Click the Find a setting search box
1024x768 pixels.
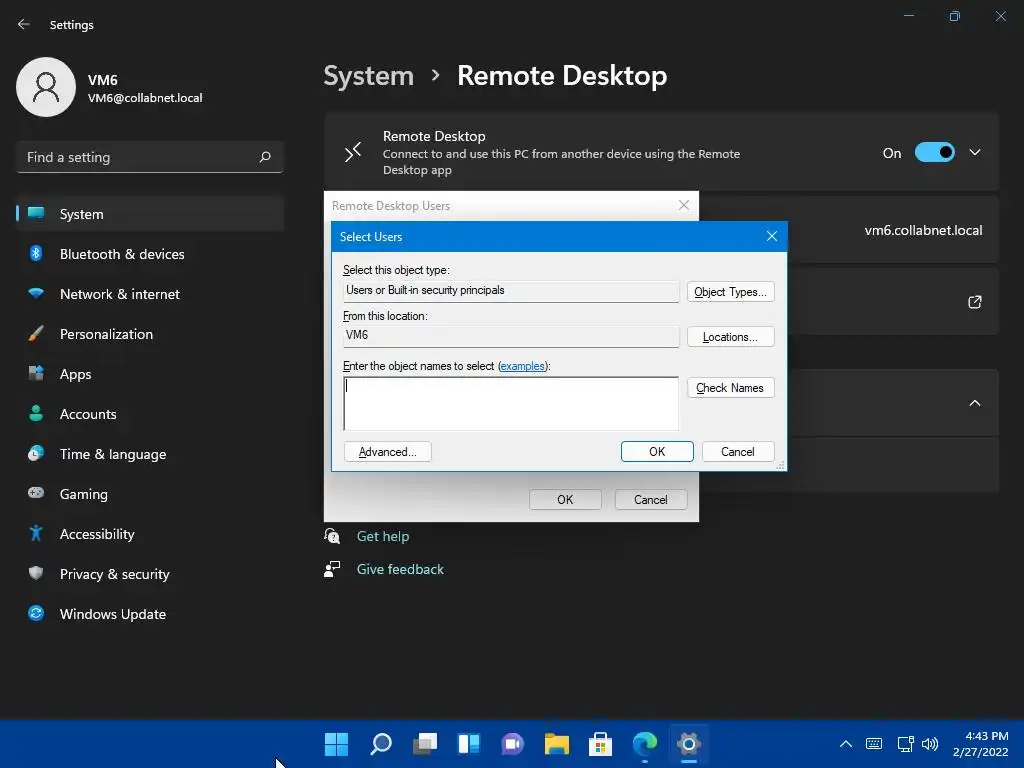(150, 157)
